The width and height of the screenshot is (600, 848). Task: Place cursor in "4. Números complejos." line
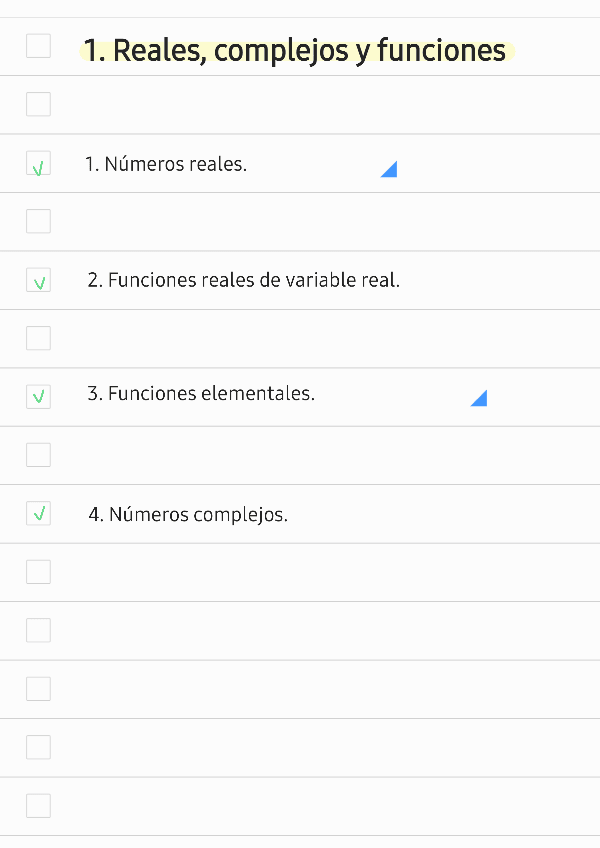coord(187,513)
